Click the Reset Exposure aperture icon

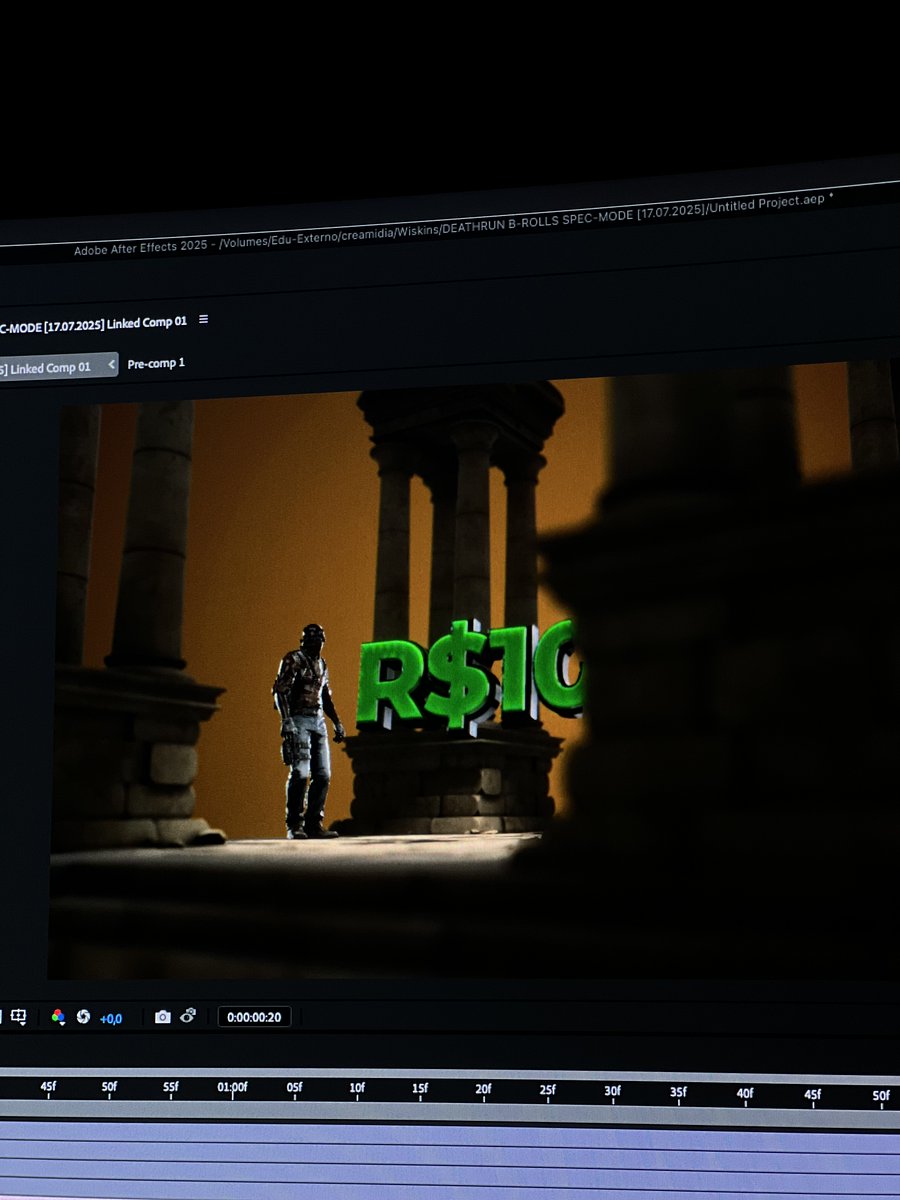83,1017
